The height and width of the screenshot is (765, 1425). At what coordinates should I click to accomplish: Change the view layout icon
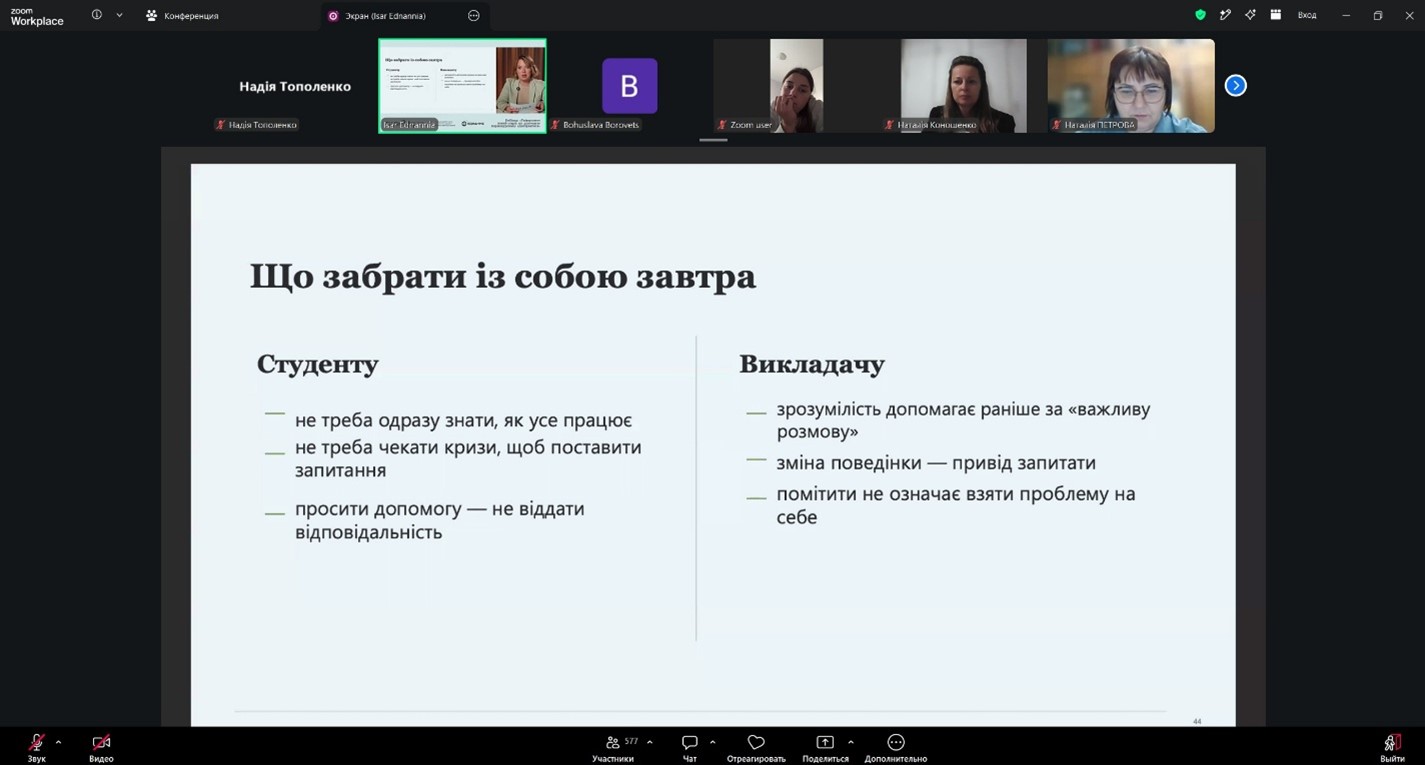(x=1276, y=15)
